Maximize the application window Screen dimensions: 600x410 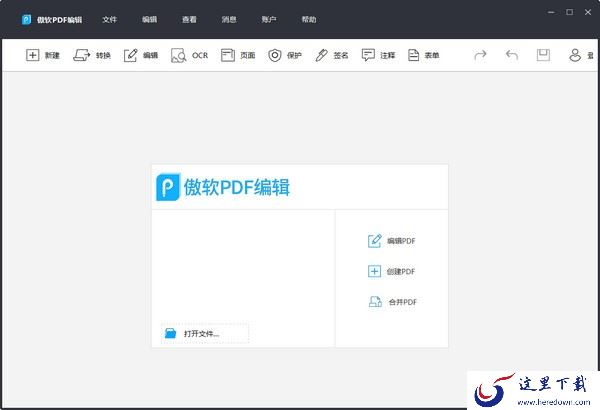tap(569, 12)
